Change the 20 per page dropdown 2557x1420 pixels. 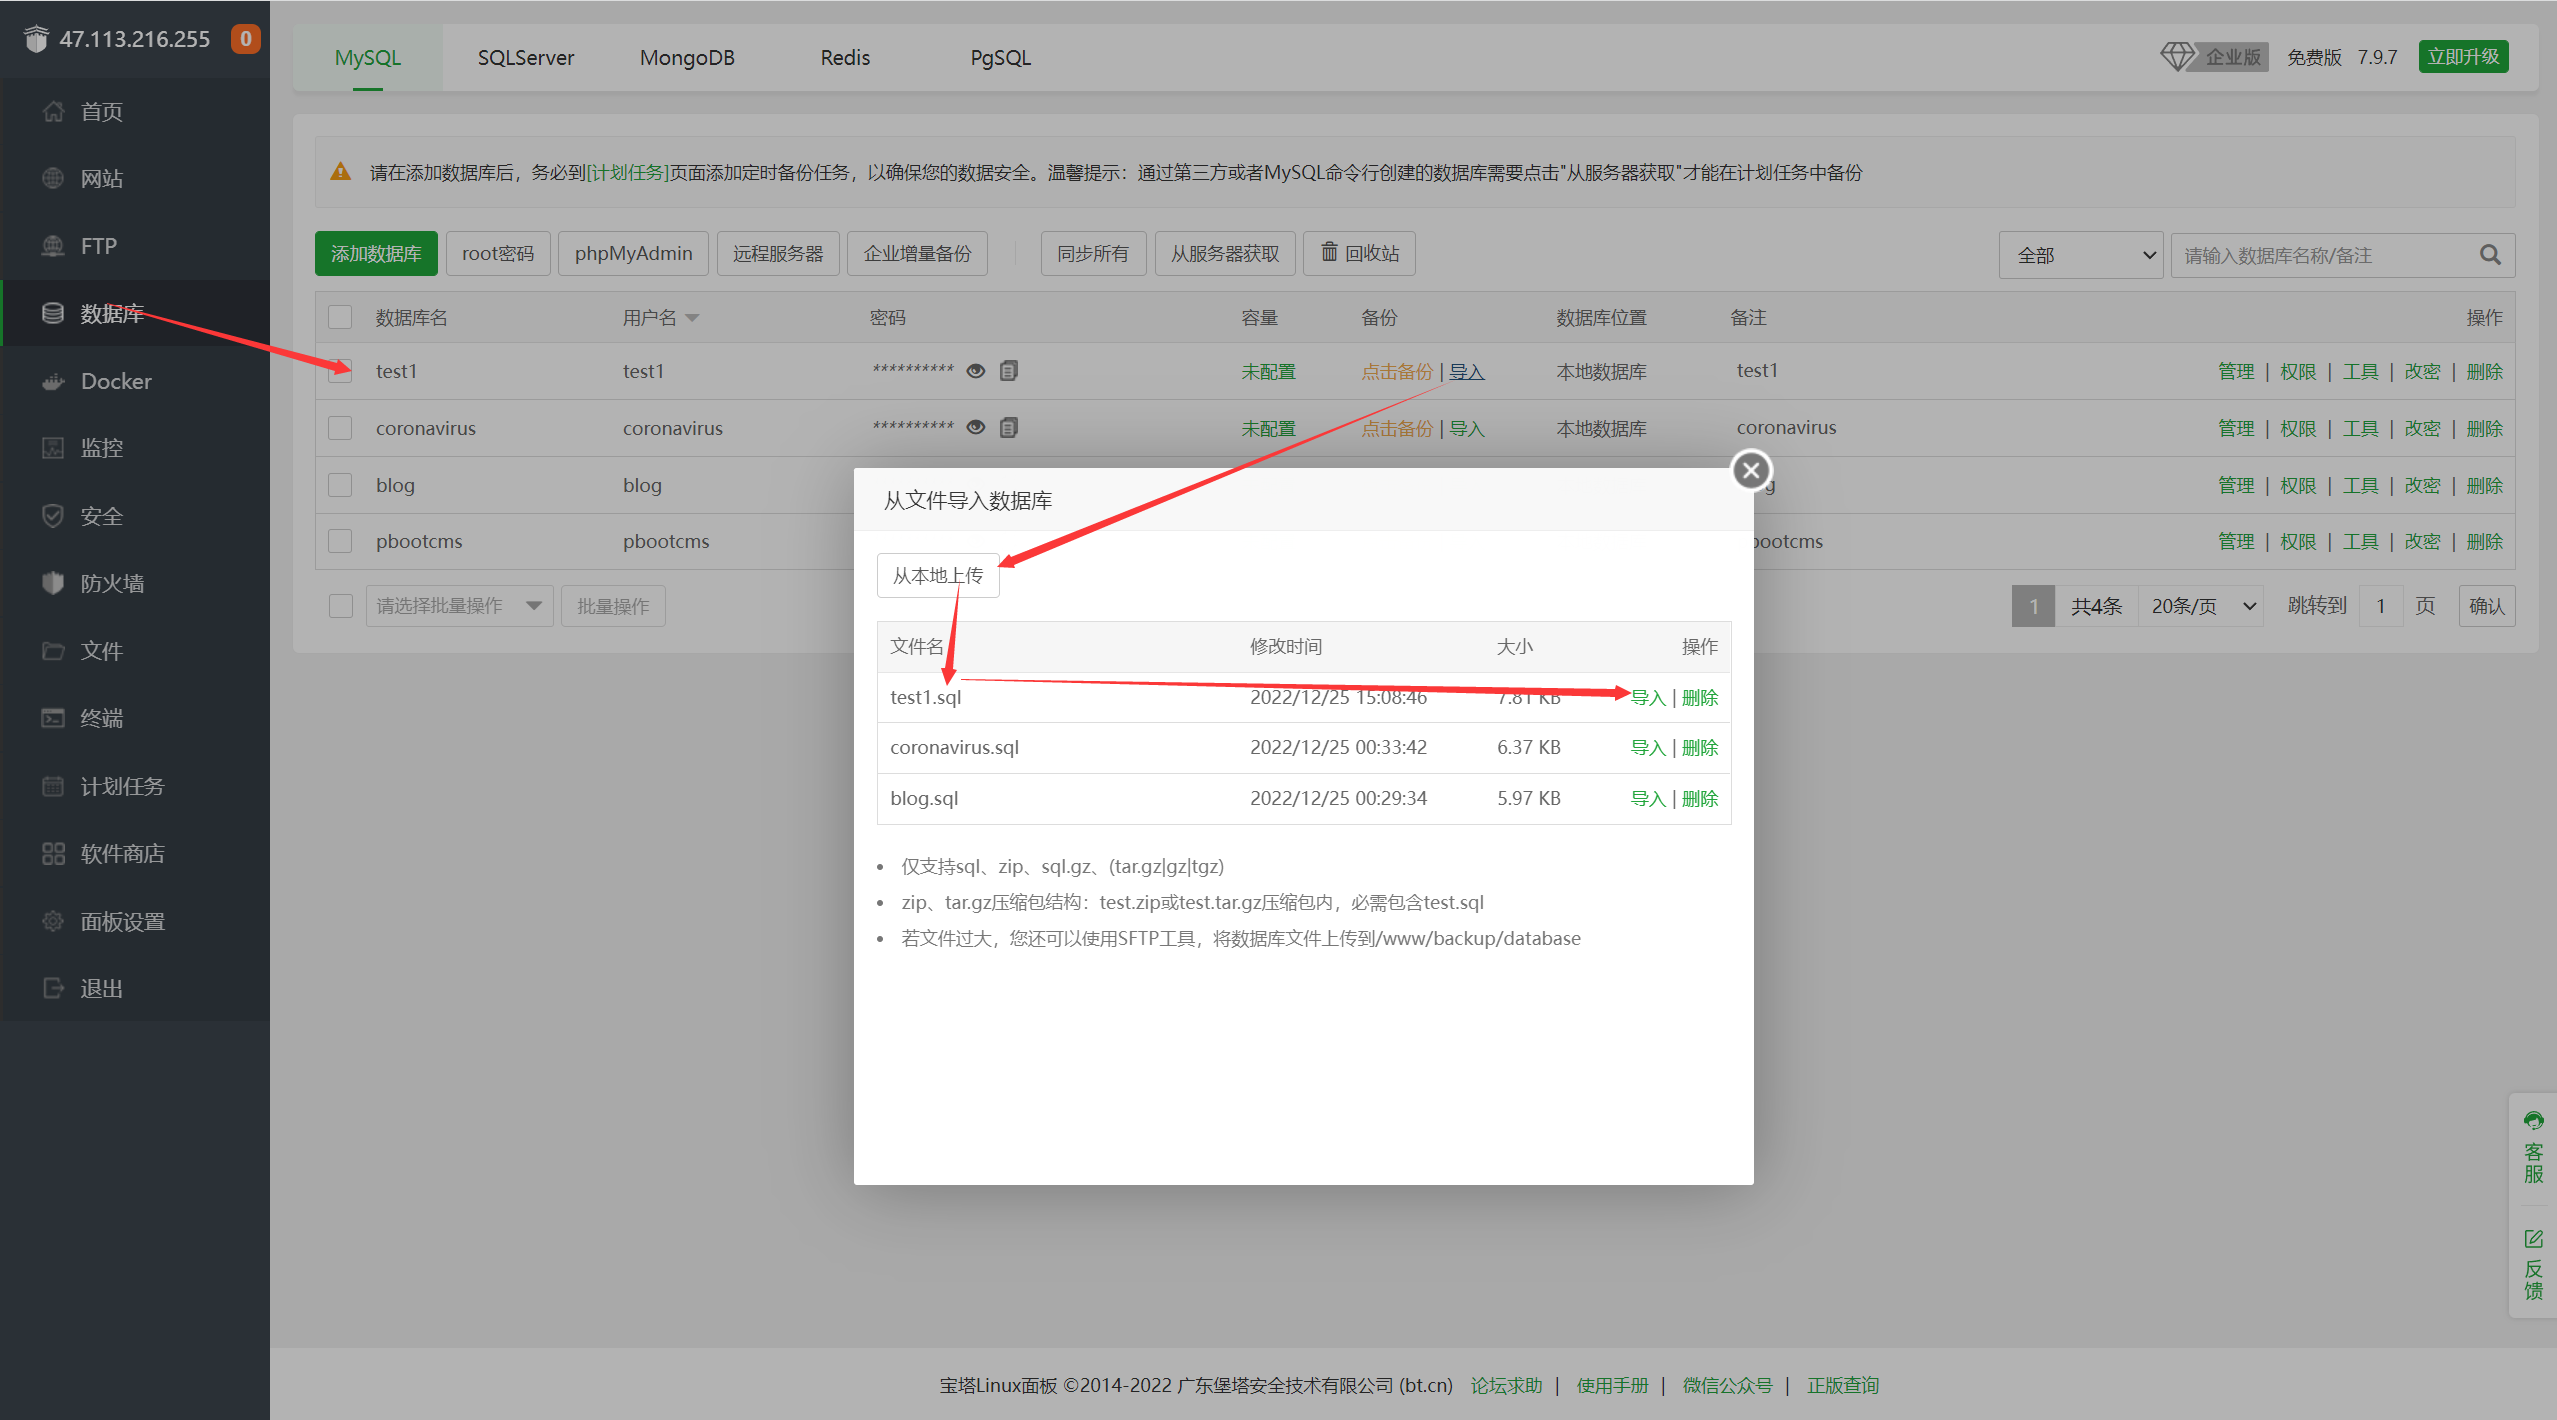pos(2202,606)
